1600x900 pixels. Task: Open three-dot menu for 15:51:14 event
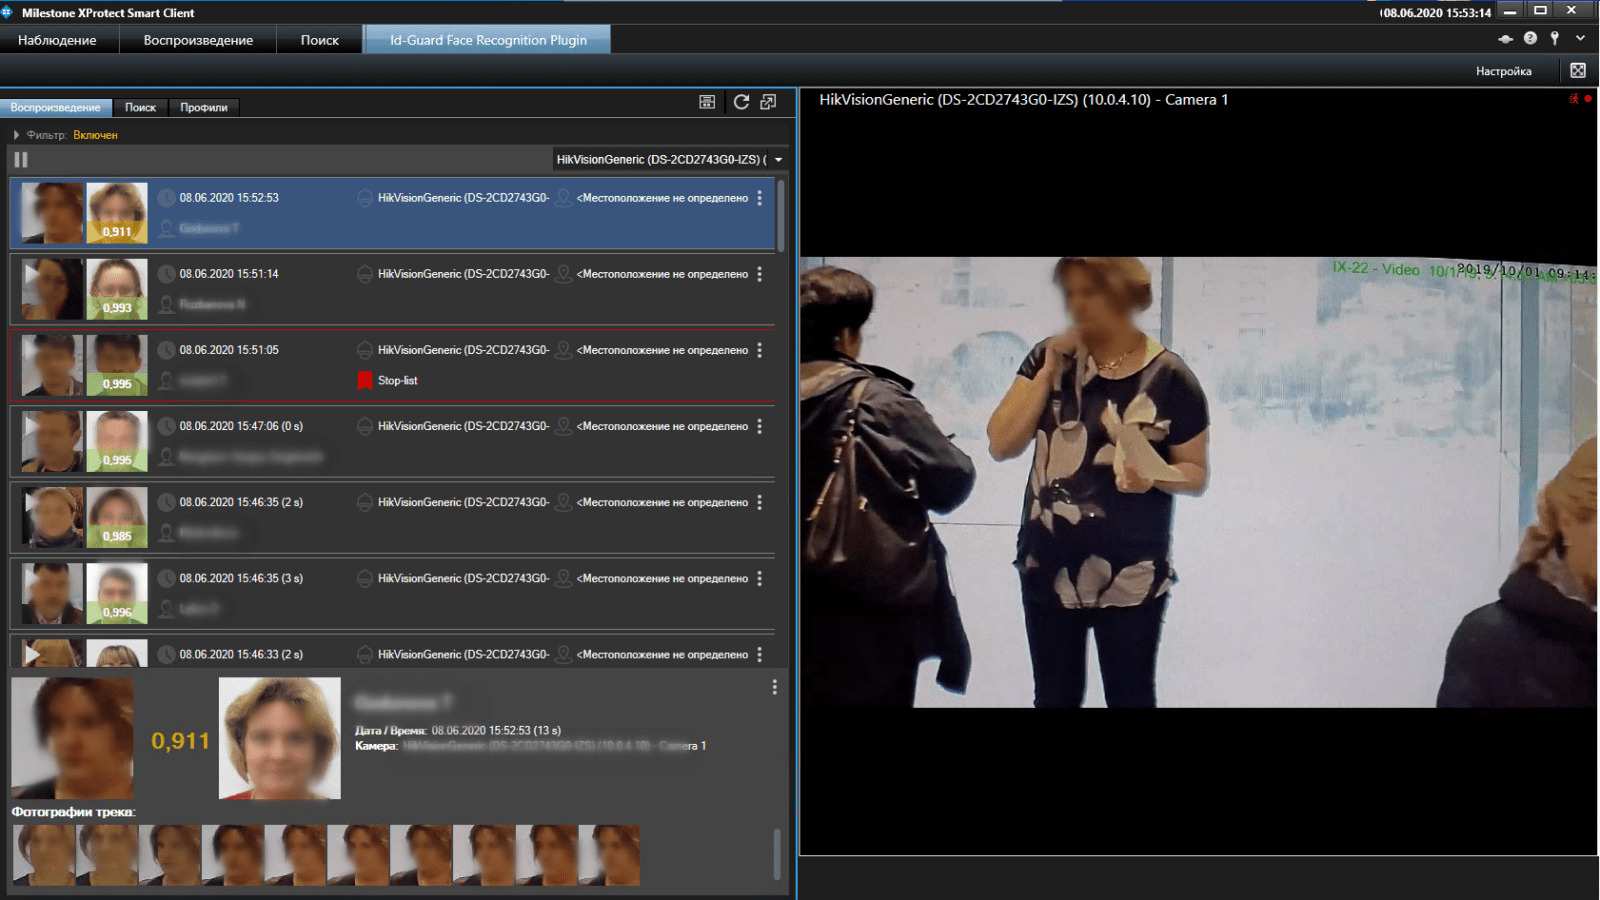tap(760, 274)
